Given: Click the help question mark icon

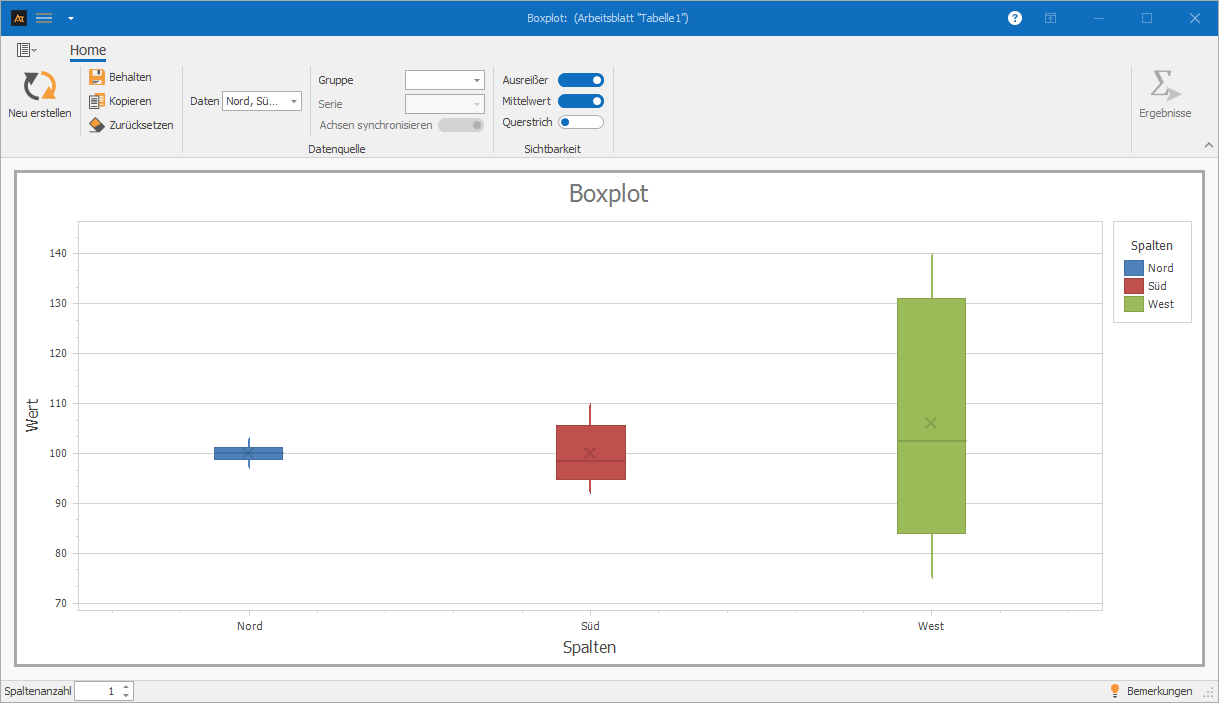Looking at the screenshot, I should tap(1015, 18).
